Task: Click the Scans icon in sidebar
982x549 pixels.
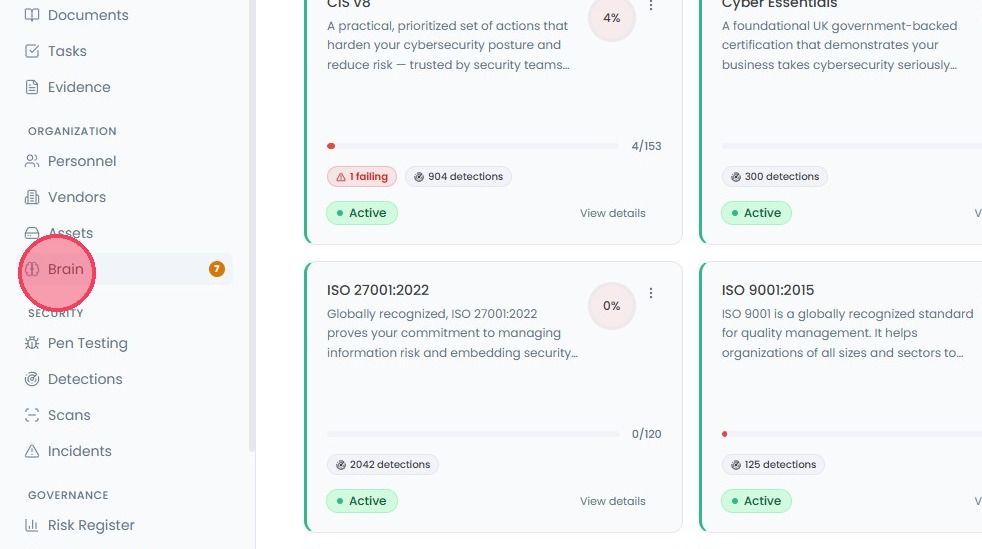Action: (32, 415)
